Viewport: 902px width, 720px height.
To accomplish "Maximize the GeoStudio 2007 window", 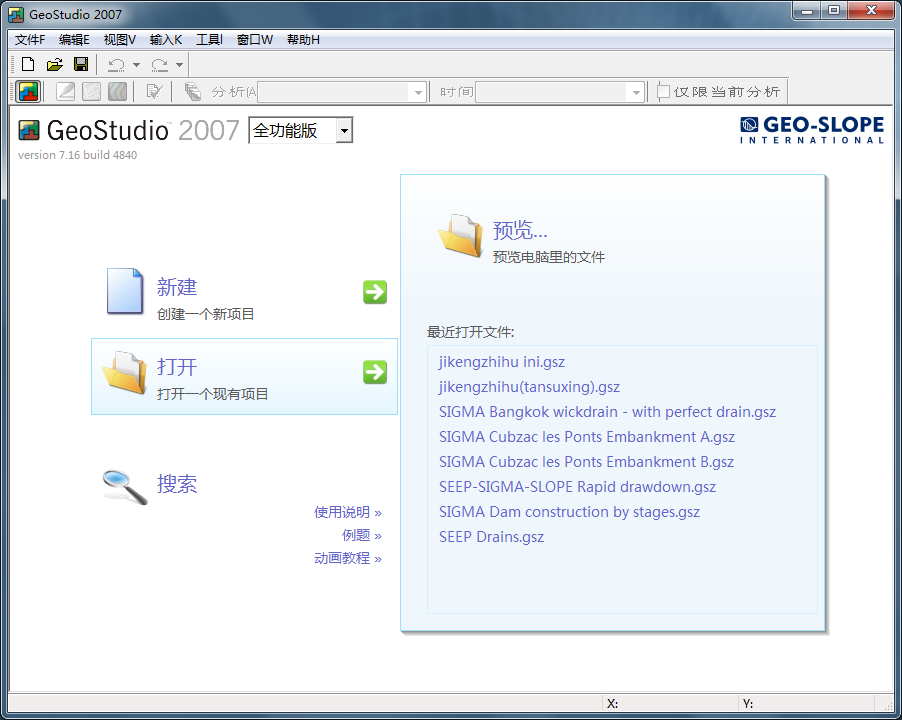I will (x=834, y=10).
